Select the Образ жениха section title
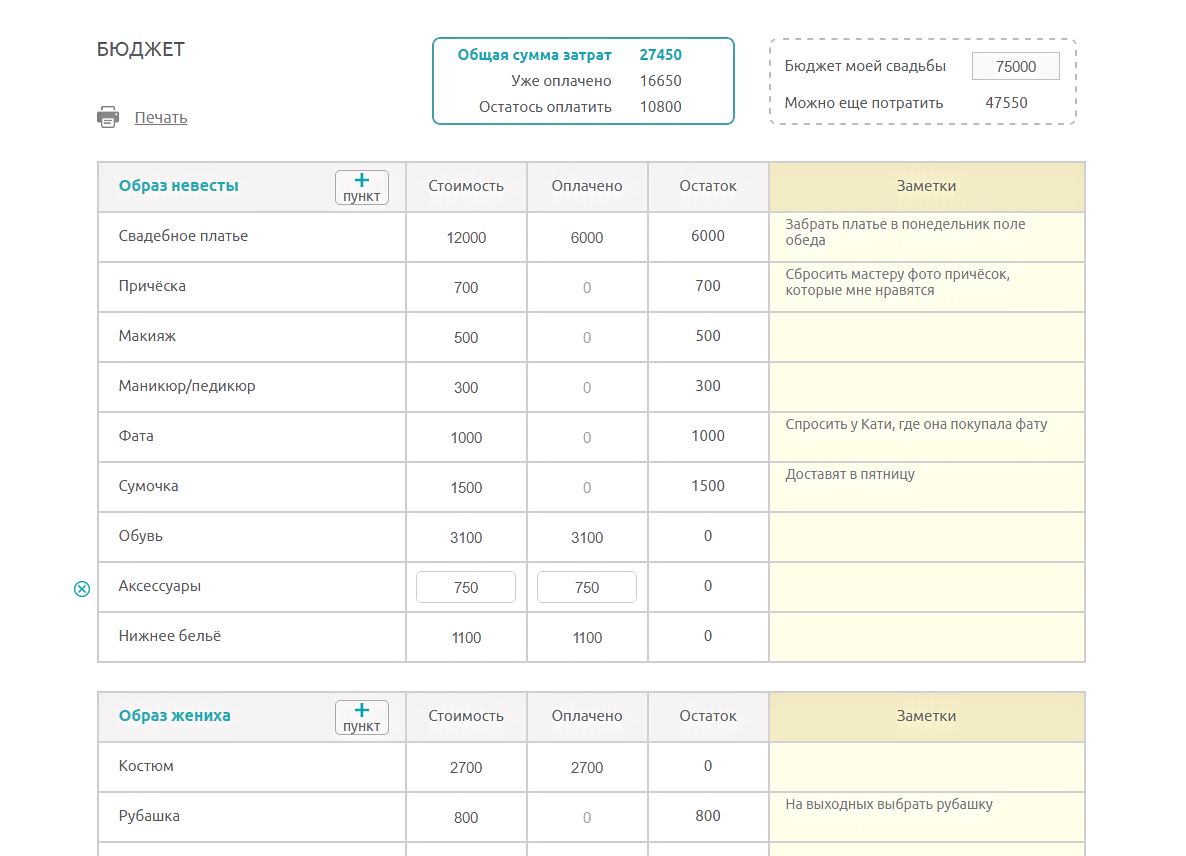This screenshot has height=856, width=1186. point(175,715)
